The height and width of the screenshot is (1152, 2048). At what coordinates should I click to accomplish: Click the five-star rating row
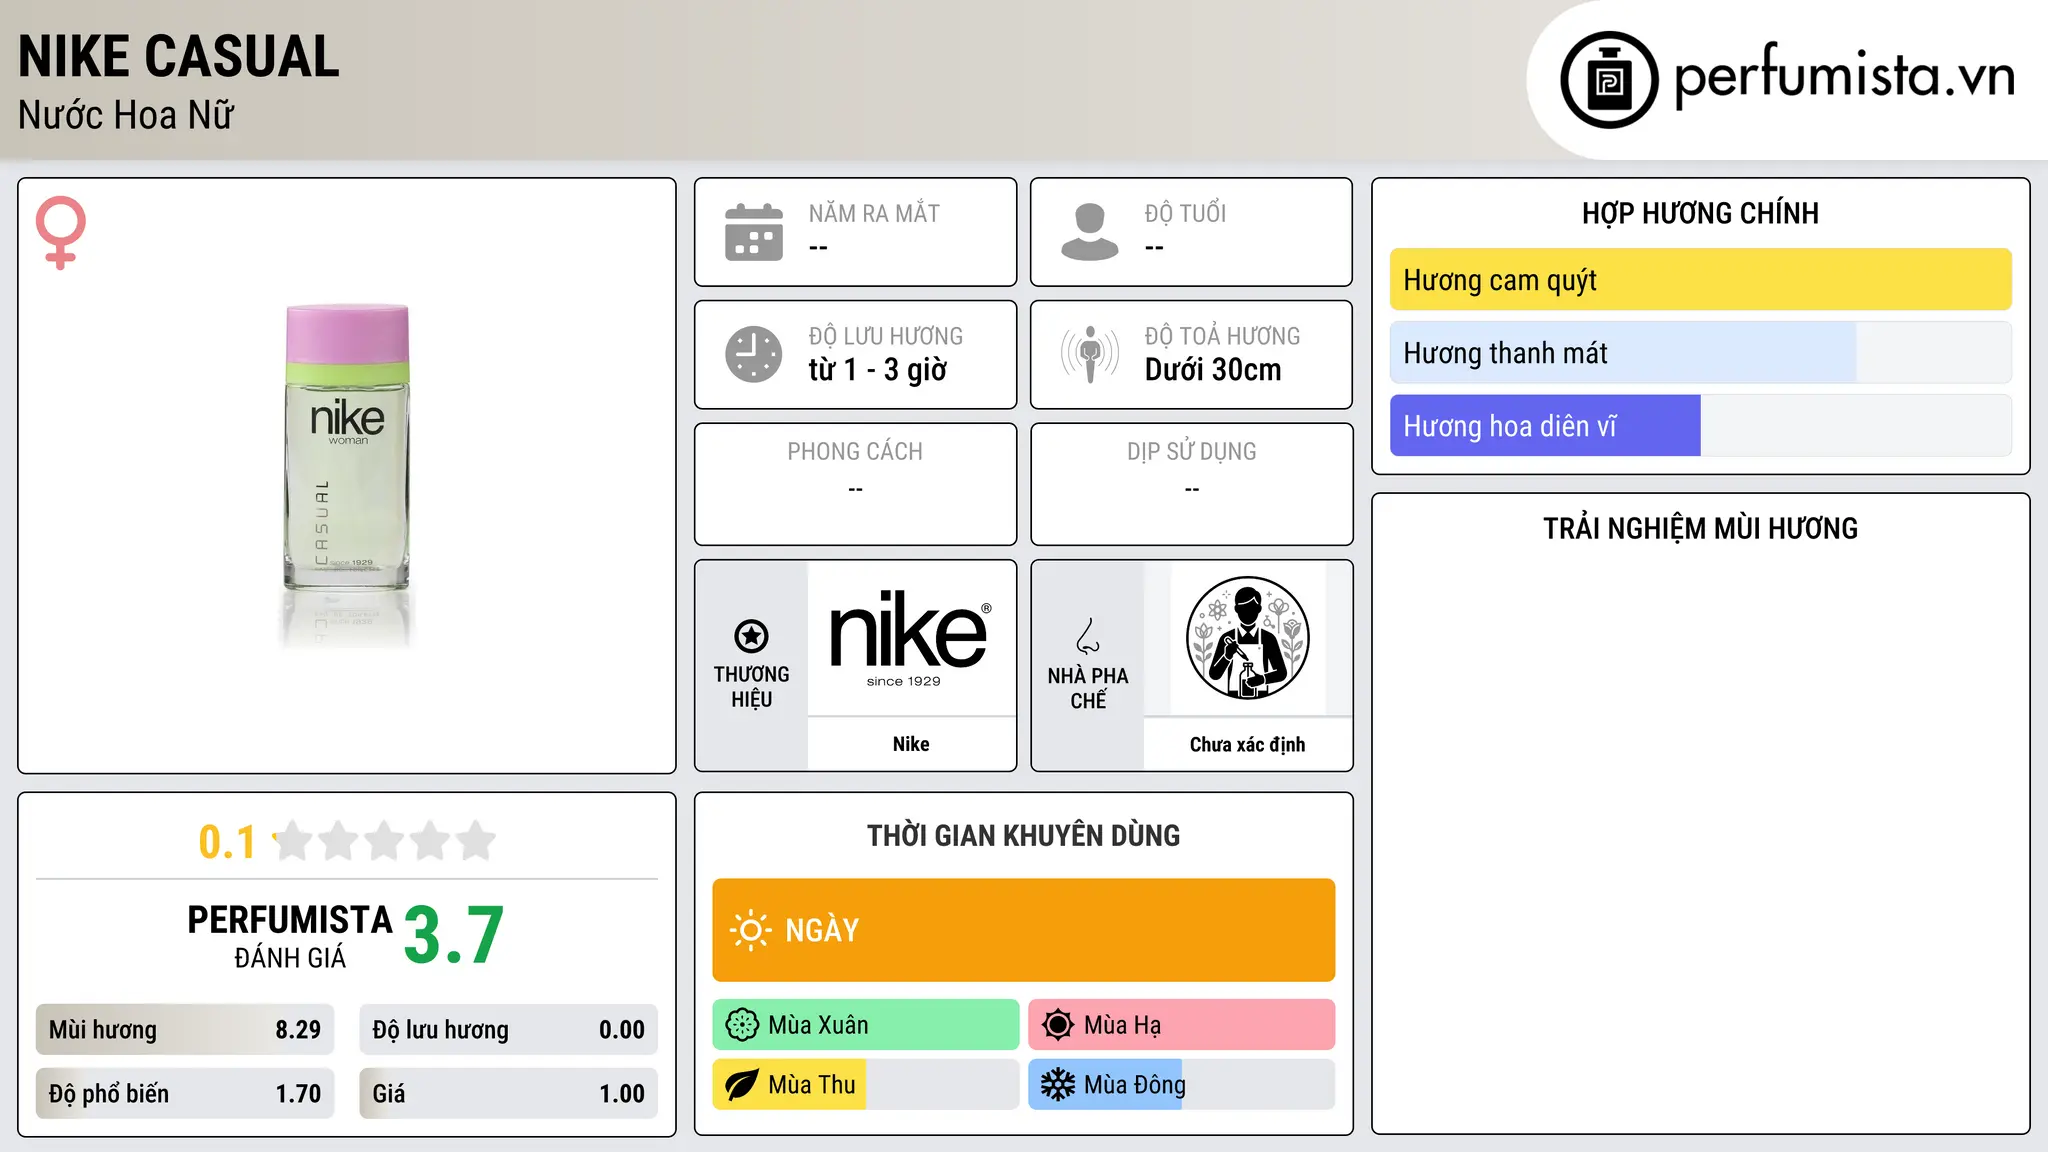[384, 841]
